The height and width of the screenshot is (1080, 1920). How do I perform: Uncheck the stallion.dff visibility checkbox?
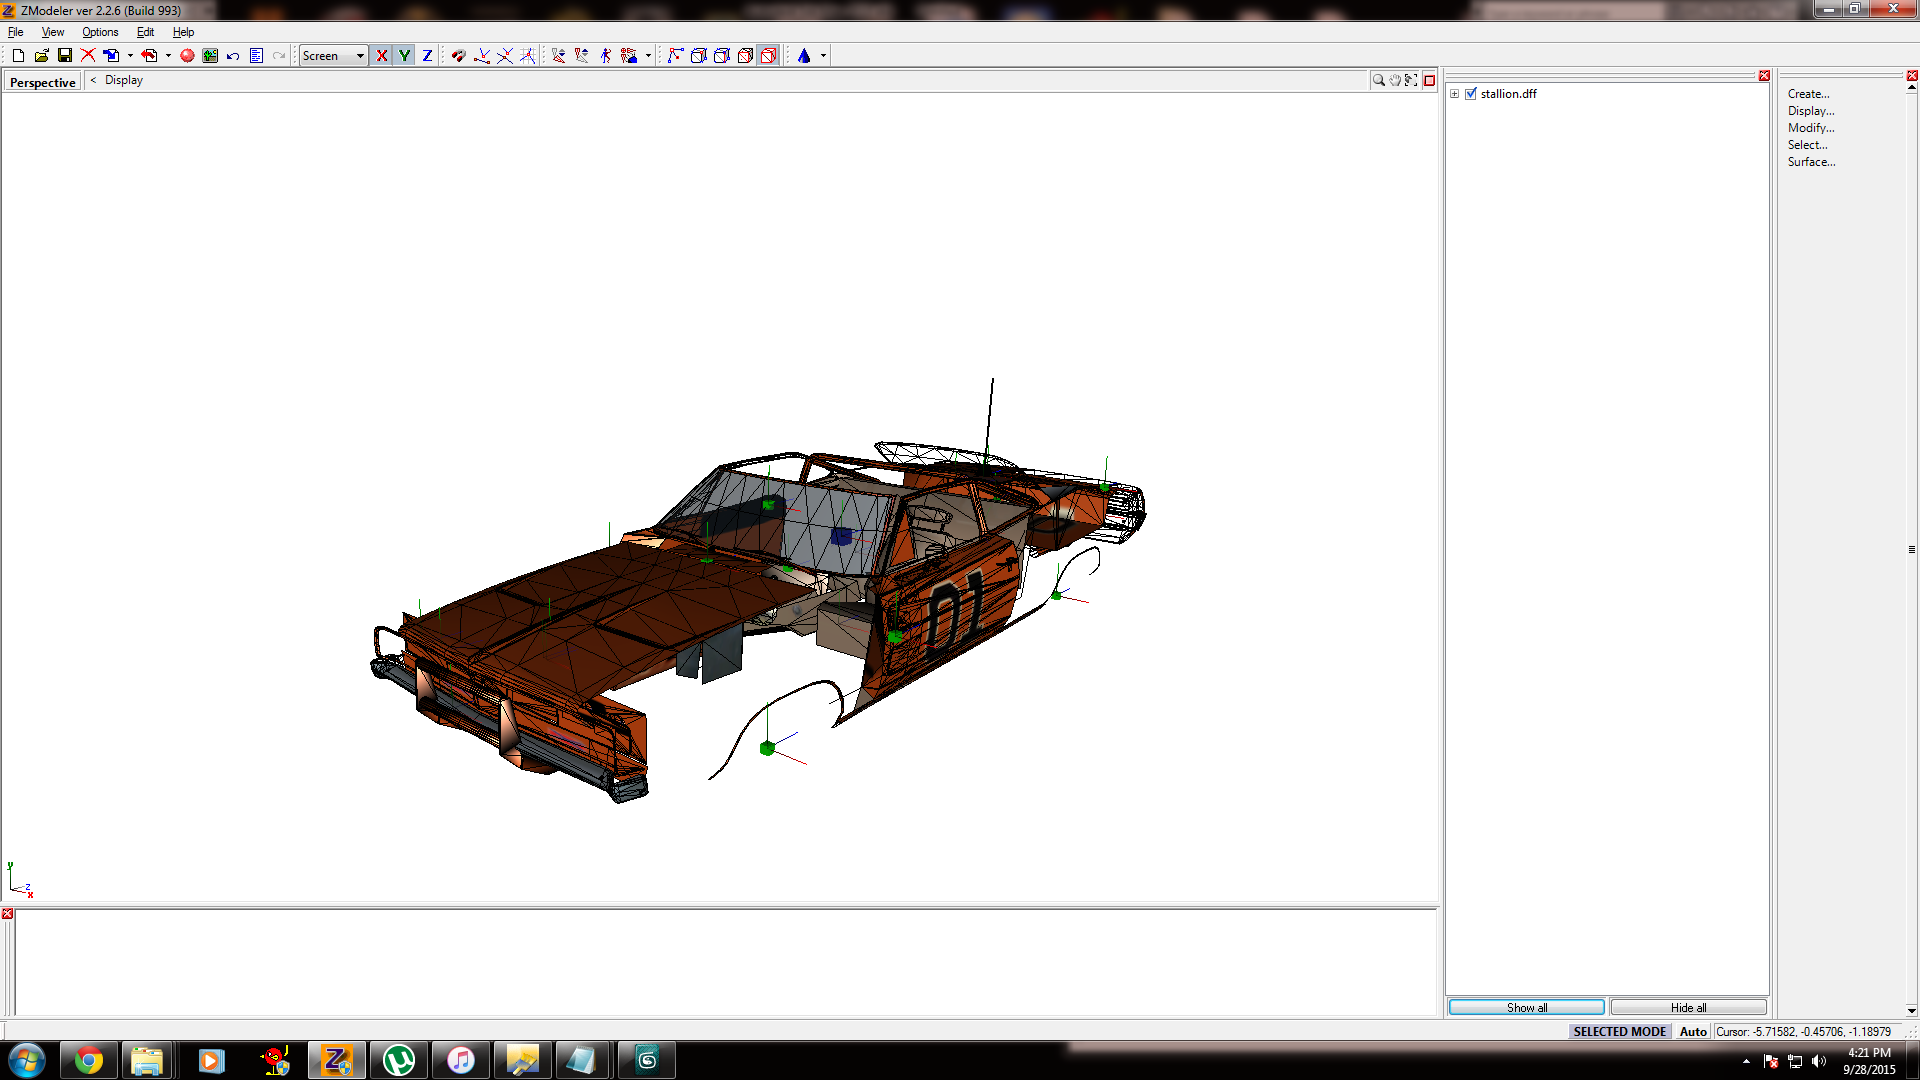[x=1471, y=94]
